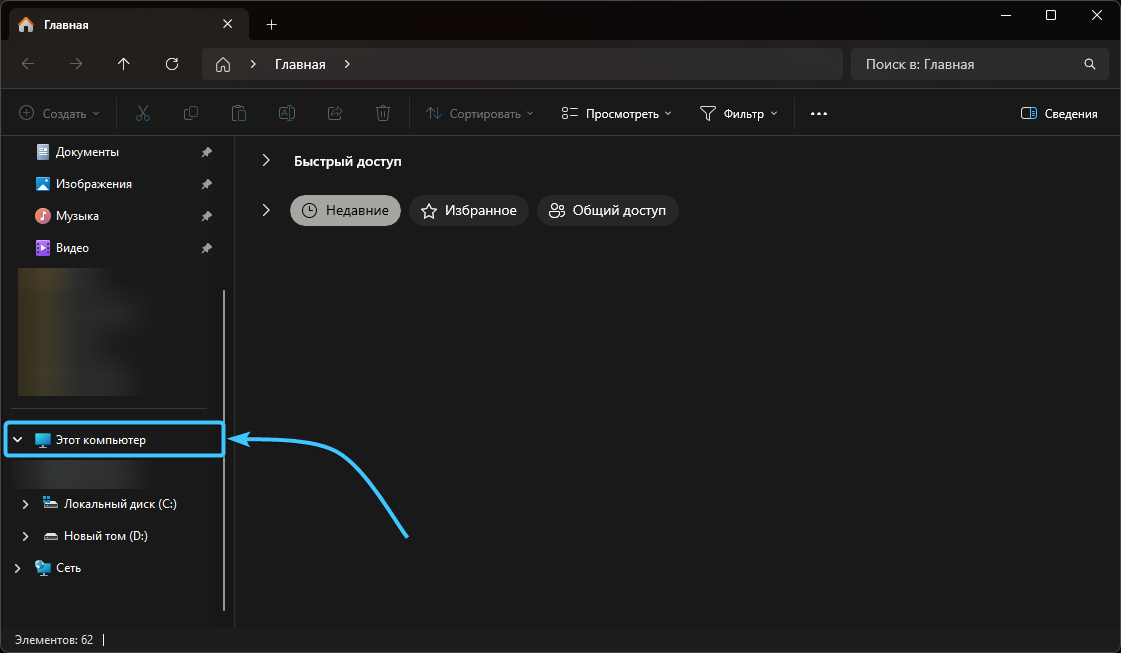Image resolution: width=1121 pixels, height=653 pixels.
Task: Click the Cut scissors icon in toolbar
Action: [143, 114]
